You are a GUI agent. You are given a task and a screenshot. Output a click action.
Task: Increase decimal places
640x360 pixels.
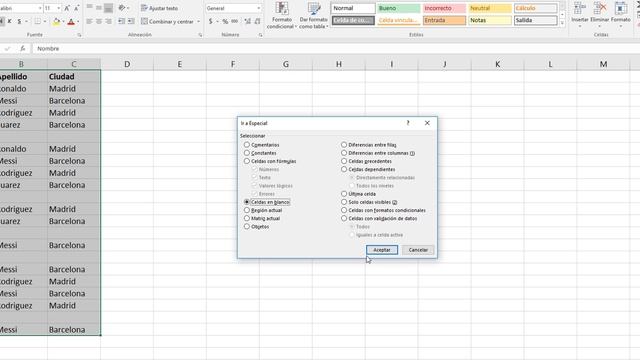click(x=248, y=21)
